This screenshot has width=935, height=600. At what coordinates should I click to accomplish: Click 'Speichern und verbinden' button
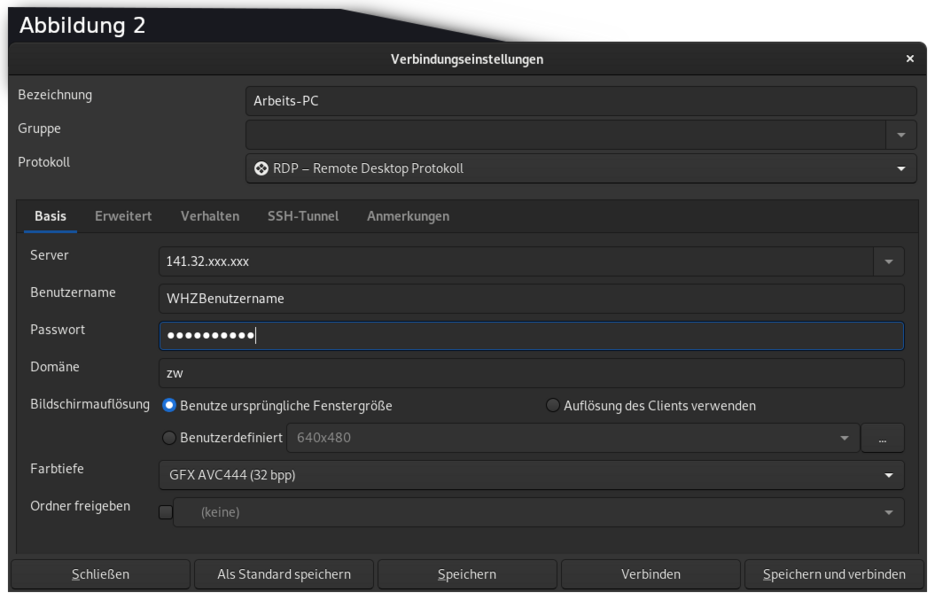pos(834,574)
